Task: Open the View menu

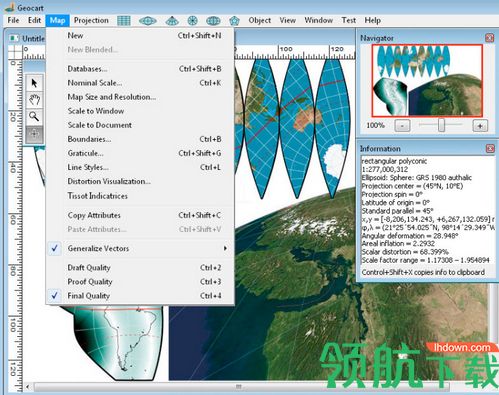Action: tap(287, 20)
